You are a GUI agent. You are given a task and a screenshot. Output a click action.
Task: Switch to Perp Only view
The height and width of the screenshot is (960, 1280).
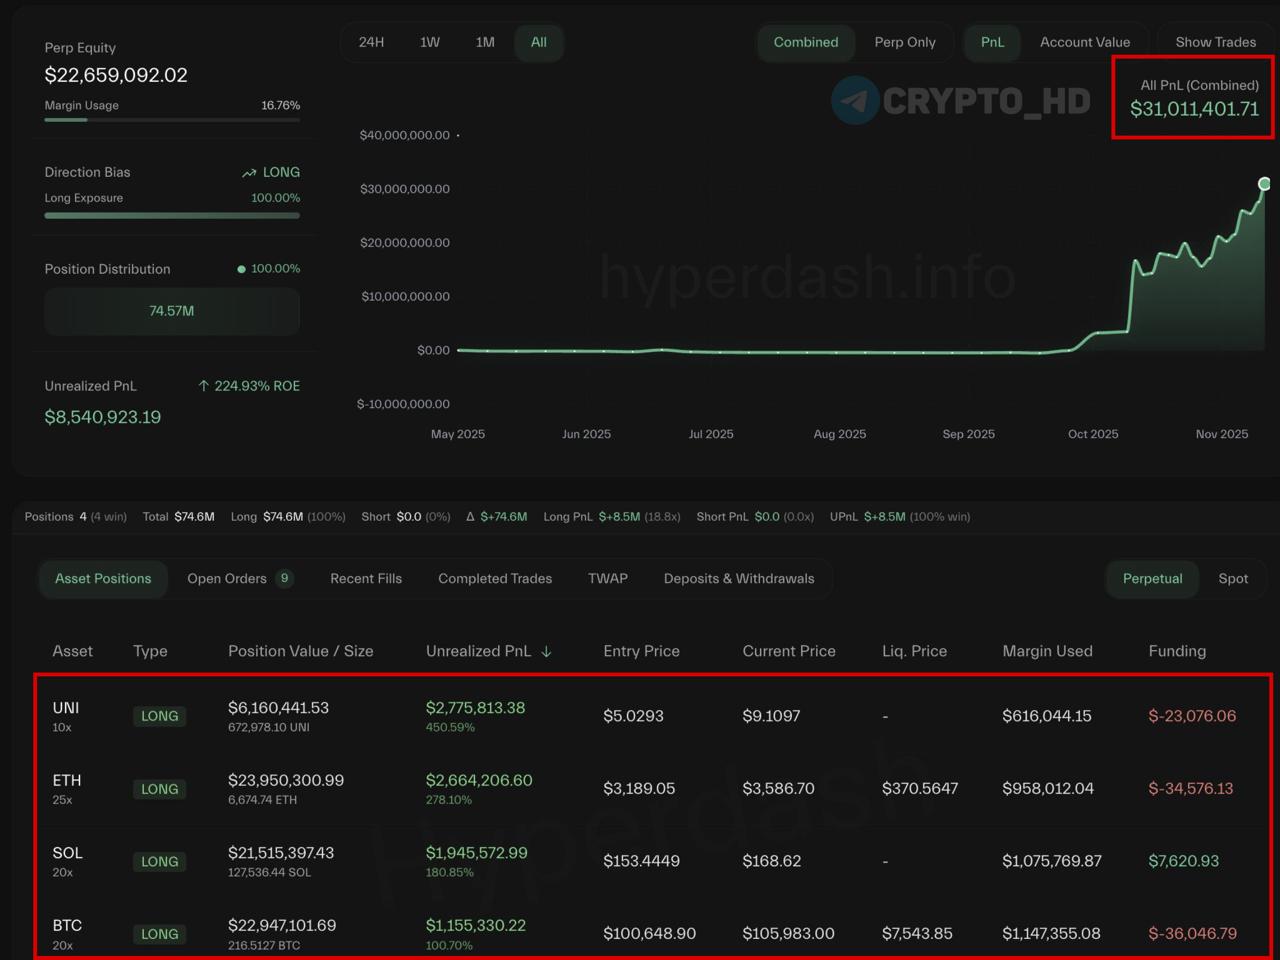pyautogui.click(x=905, y=42)
